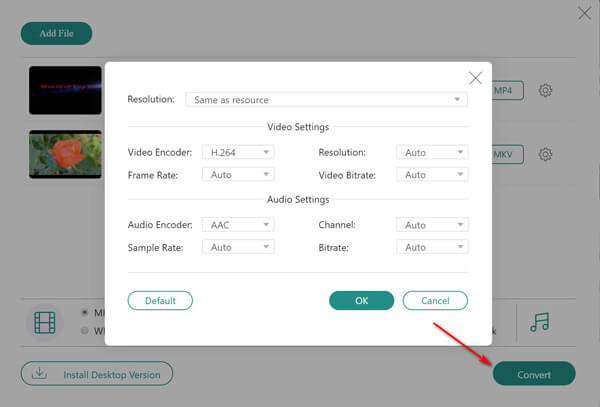Click the Default button
Screen dimensions: 600x407
[160, 300]
